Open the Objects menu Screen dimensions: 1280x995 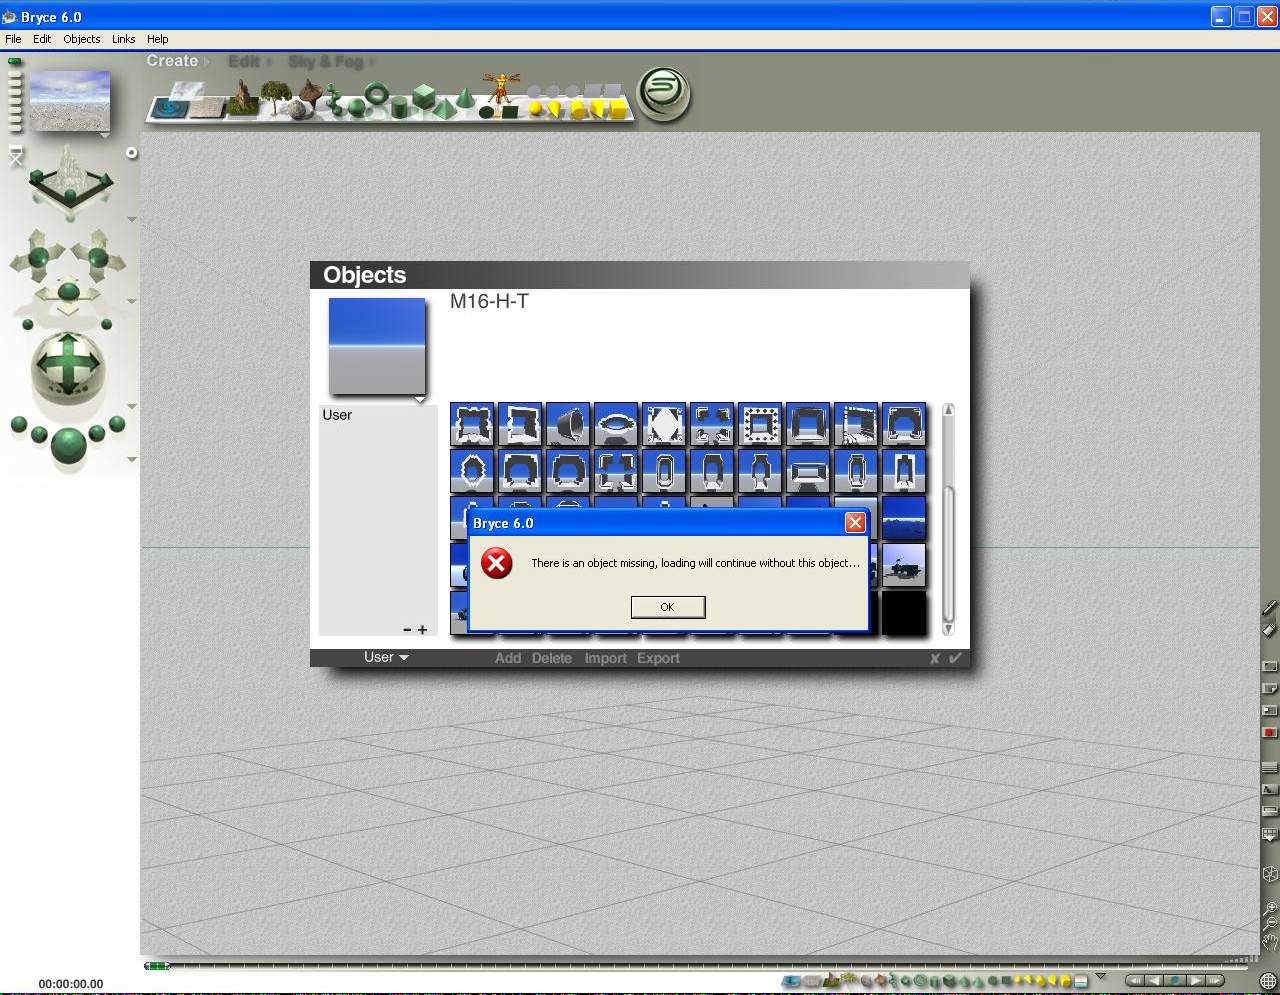82,39
